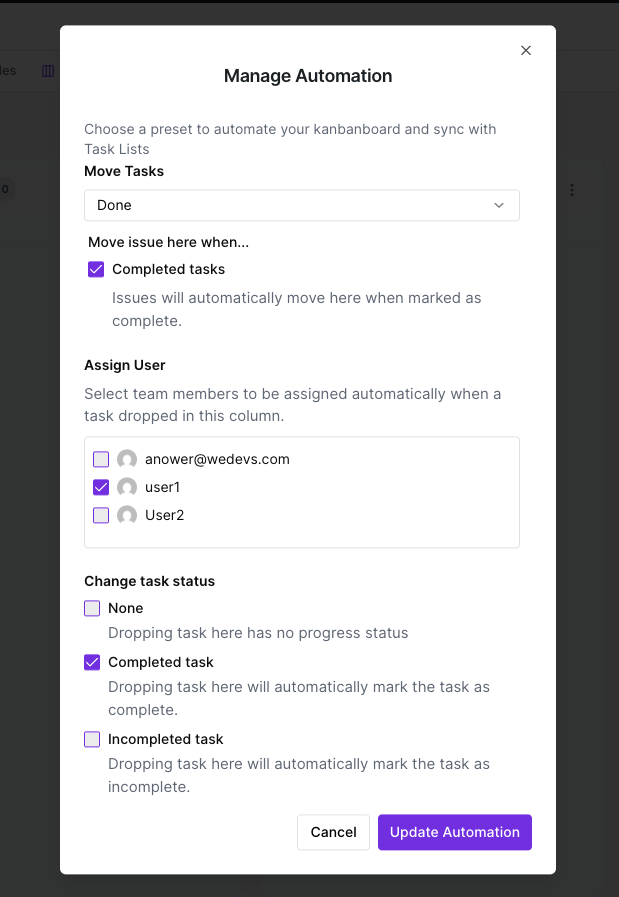Uncheck the Completed tasks checkbox
Screen dimensions: 619x897
[97, 269]
